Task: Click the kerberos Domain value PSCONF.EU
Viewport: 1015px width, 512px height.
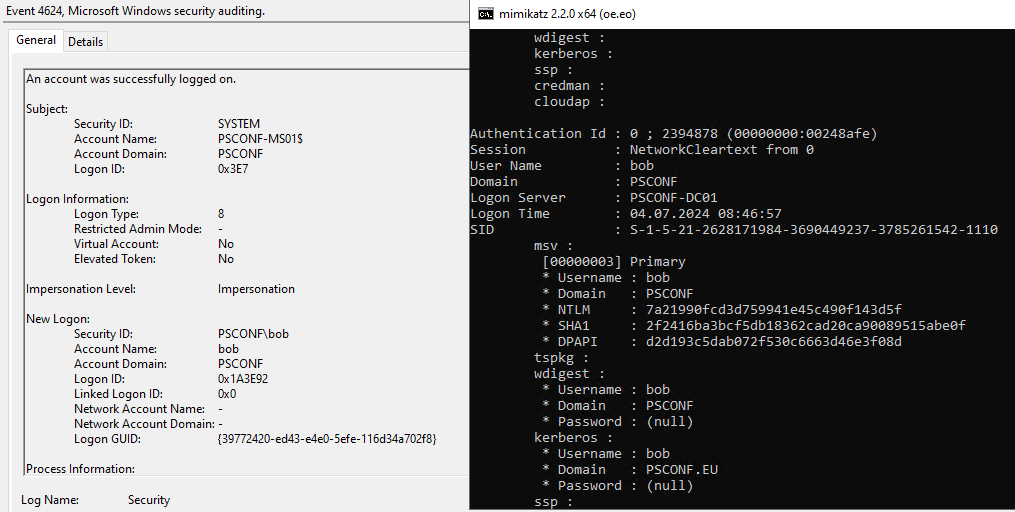Action: click(x=682, y=469)
